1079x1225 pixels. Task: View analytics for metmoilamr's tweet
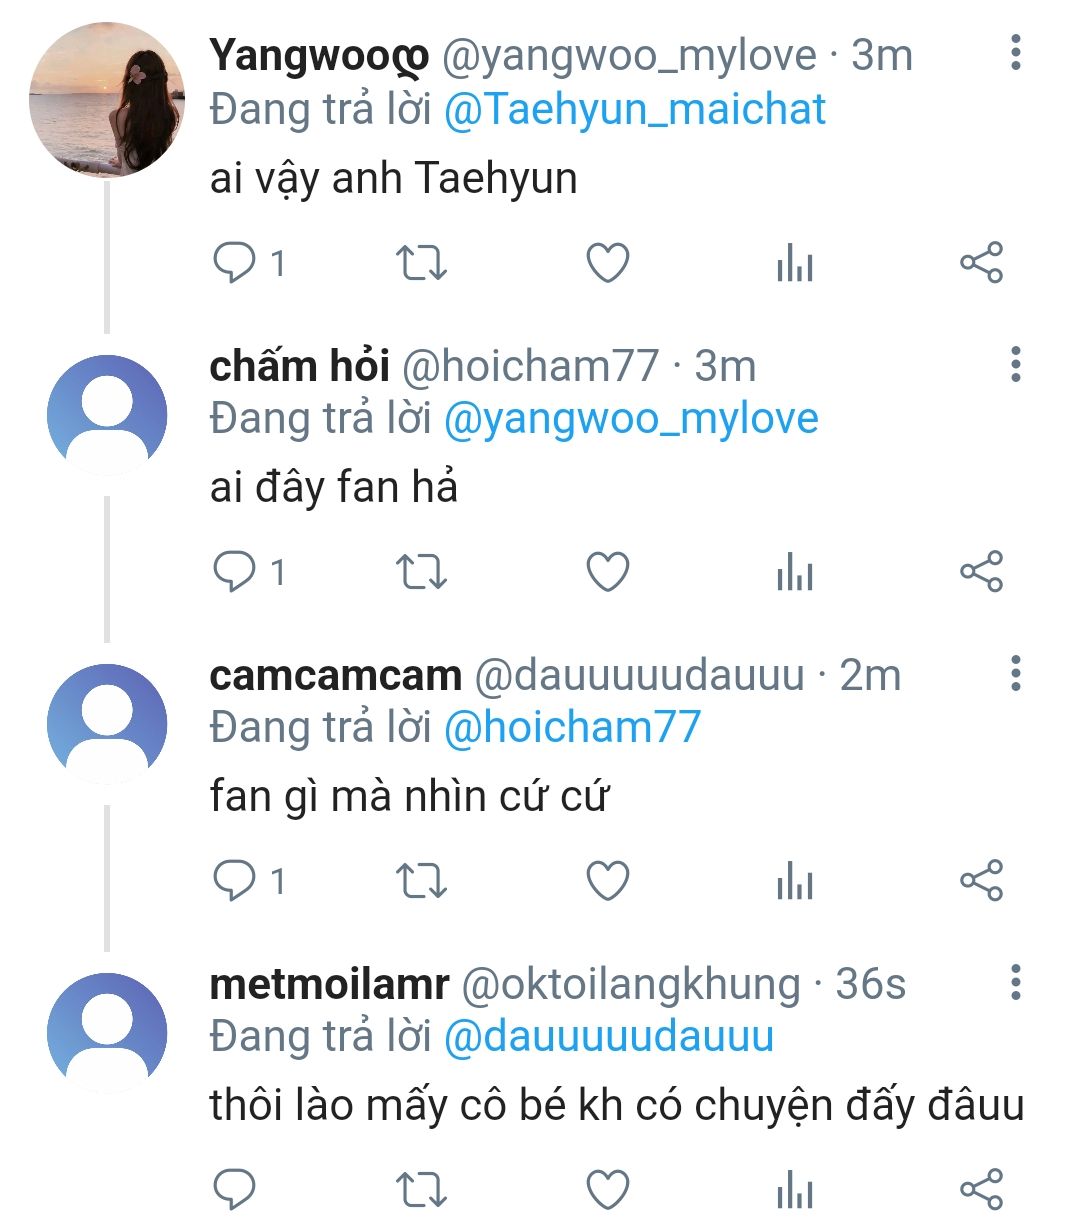click(x=795, y=1190)
